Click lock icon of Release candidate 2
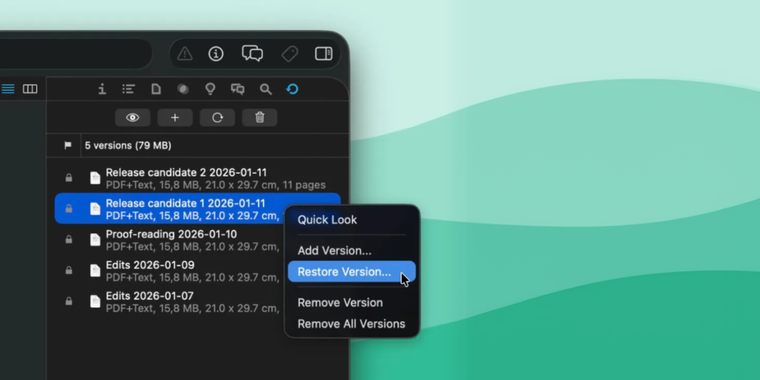This screenshot has width=760, height=380. (69, 178)
